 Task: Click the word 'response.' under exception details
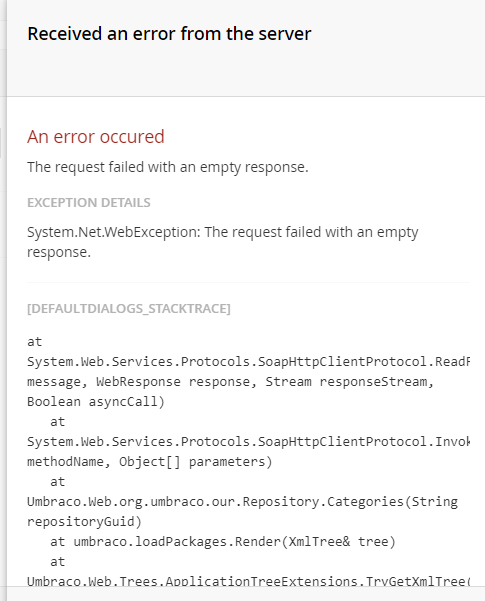point(59,252)
